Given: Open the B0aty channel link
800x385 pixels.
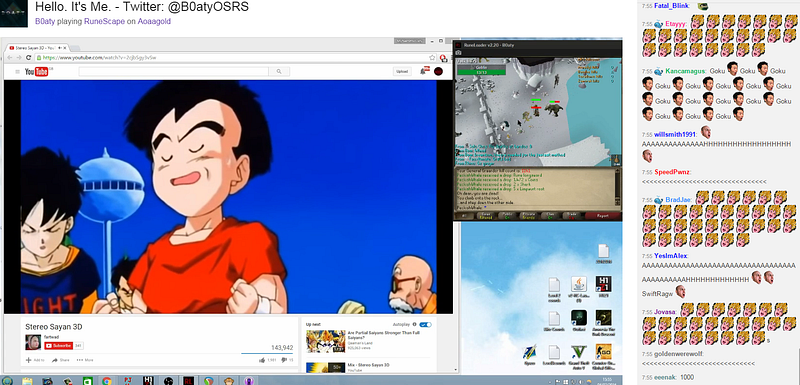Looking at the screenshot, I should (45, 21).
